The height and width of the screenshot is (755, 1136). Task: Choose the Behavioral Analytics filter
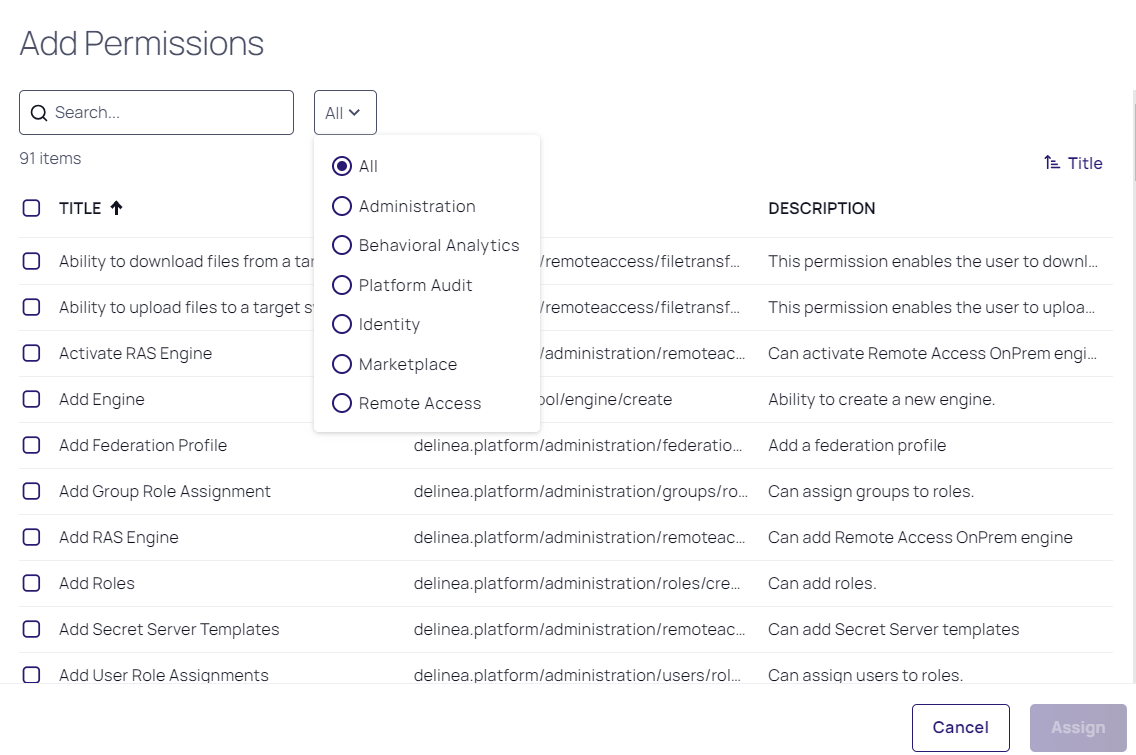(x=342, y=245)
